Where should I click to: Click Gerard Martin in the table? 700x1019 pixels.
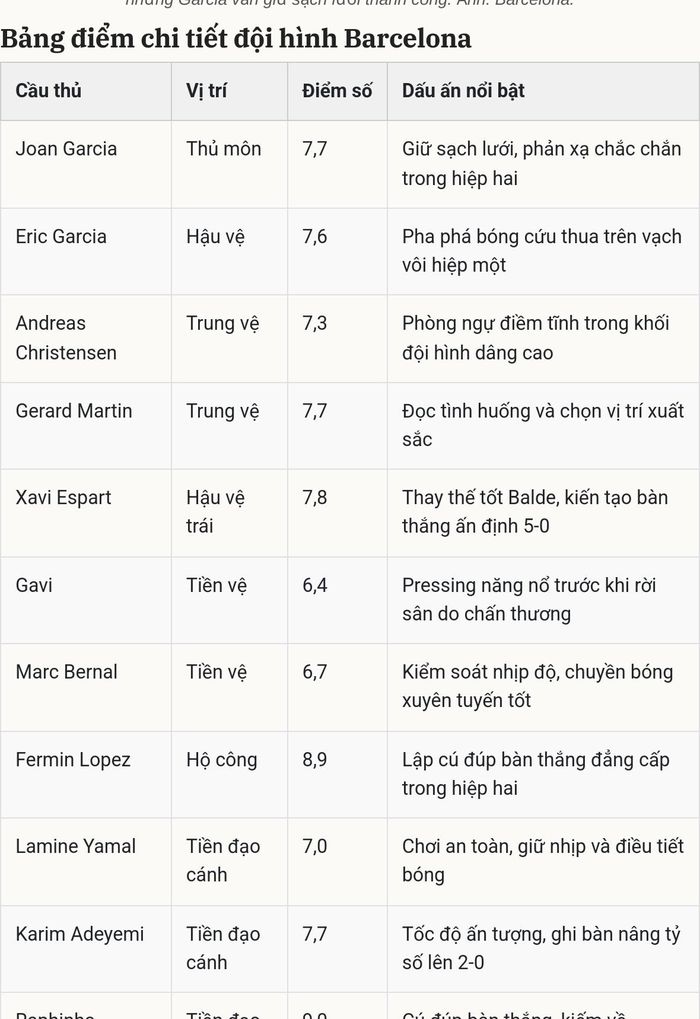tap(74, 411)
